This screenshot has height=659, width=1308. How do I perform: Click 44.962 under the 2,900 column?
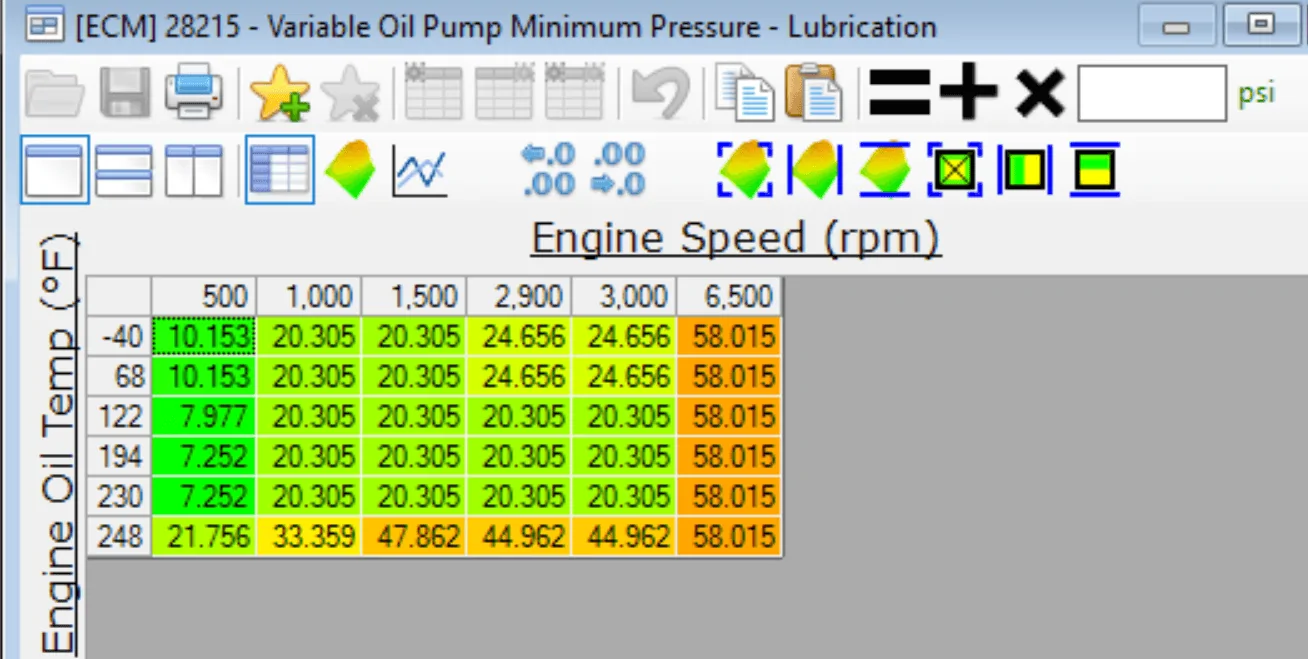tap(519, 536)
